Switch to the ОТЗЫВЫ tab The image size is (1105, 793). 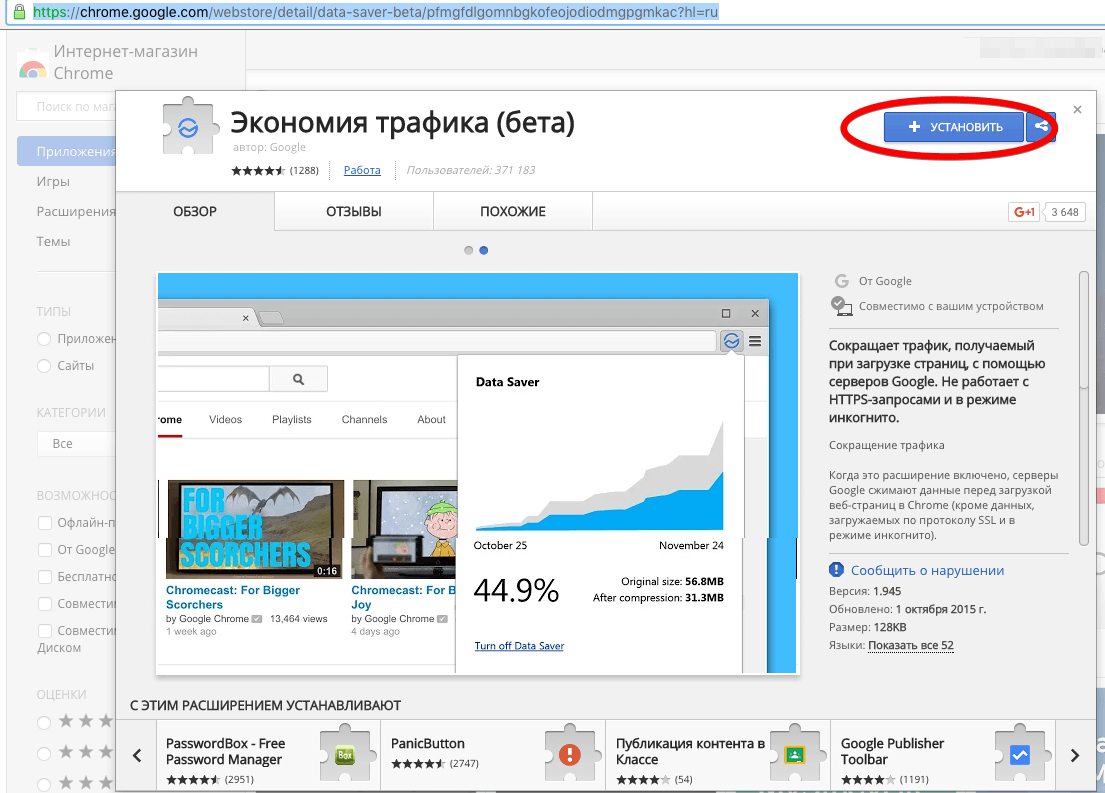[x=353, y=212]
